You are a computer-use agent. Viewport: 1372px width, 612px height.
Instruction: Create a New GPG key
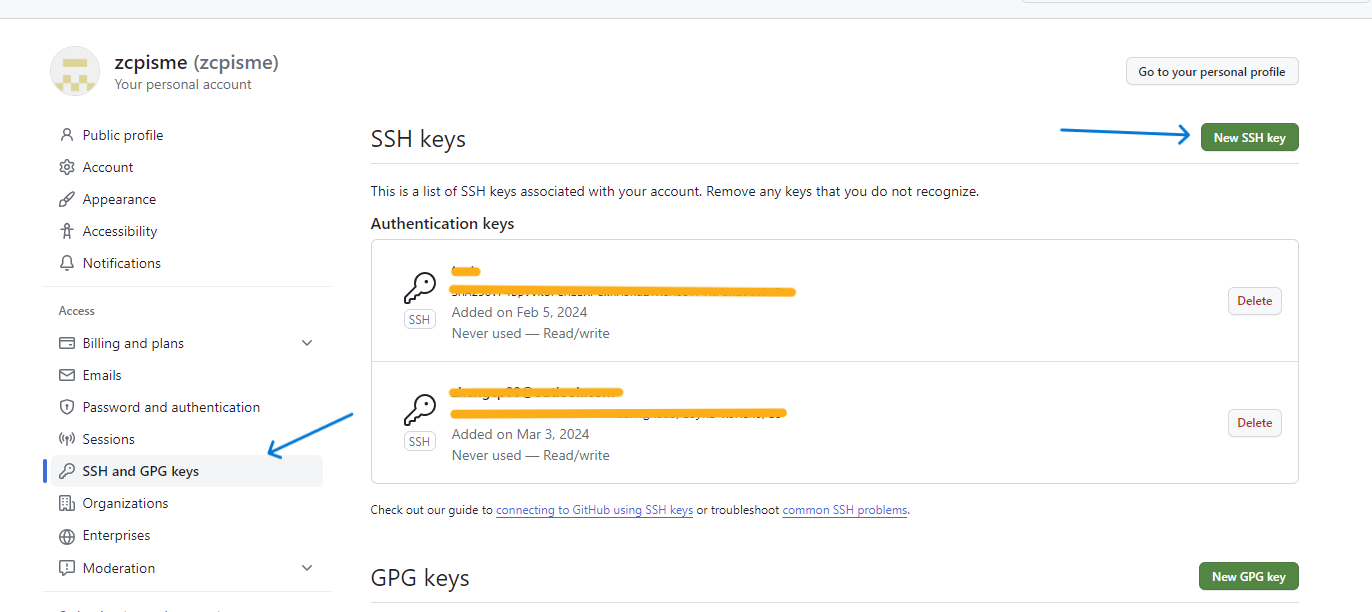[x=1248, y=576]
